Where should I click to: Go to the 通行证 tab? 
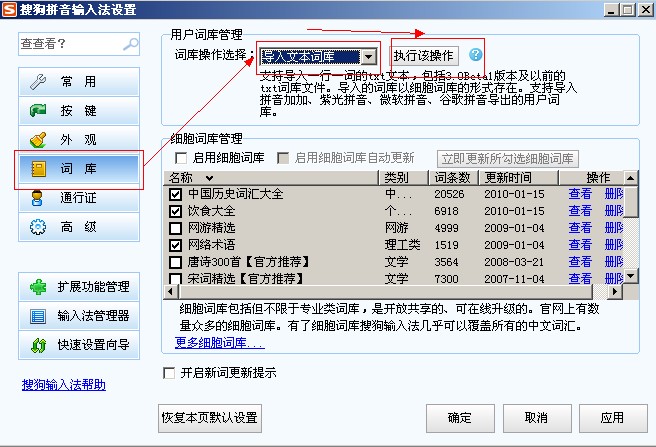[79, 198]
